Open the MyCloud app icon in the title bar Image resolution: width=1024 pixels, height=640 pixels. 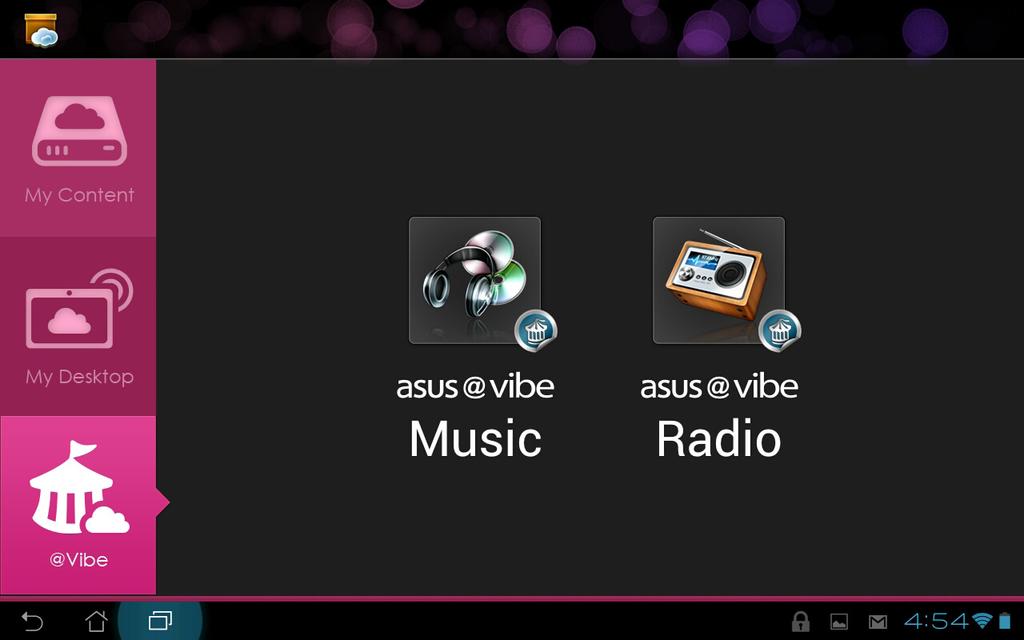pyautogui.click(x=40, y=30)
